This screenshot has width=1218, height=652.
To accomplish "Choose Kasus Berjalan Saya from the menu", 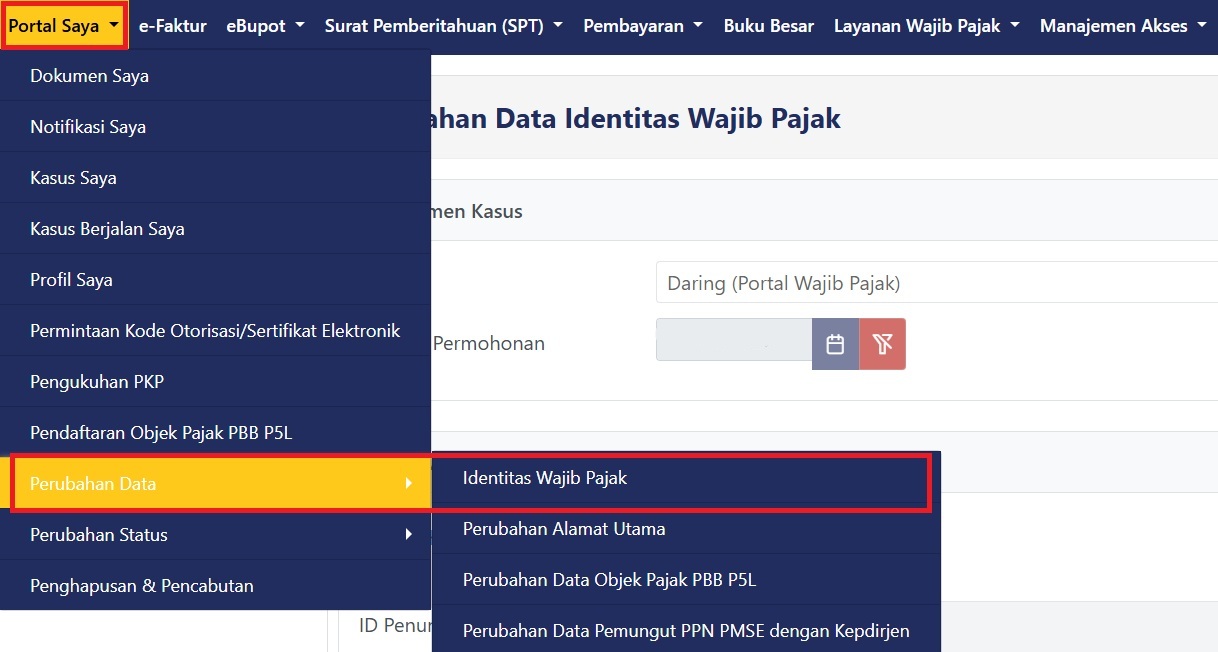I will [x=107, y=229].
